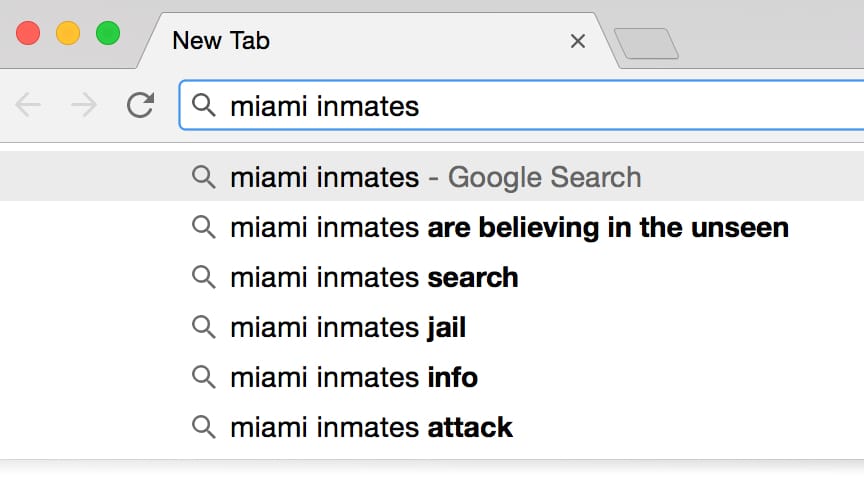The height and width of the screenshot is (484, 864).
Task: Select the "miami inmates attack" suggestion
Action: pos(371,427)
